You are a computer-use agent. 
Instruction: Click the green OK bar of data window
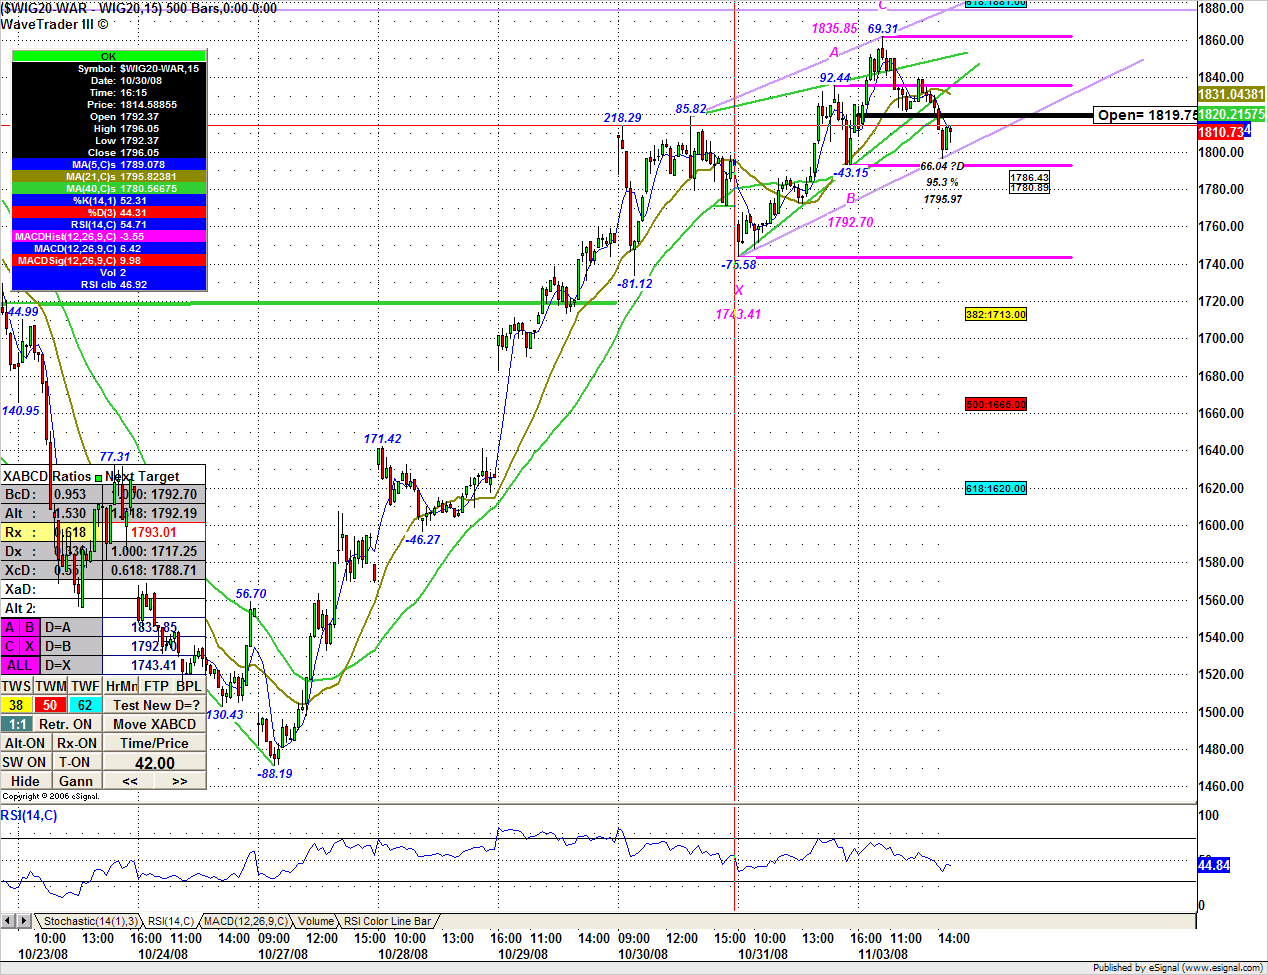(x=109, y=56)
